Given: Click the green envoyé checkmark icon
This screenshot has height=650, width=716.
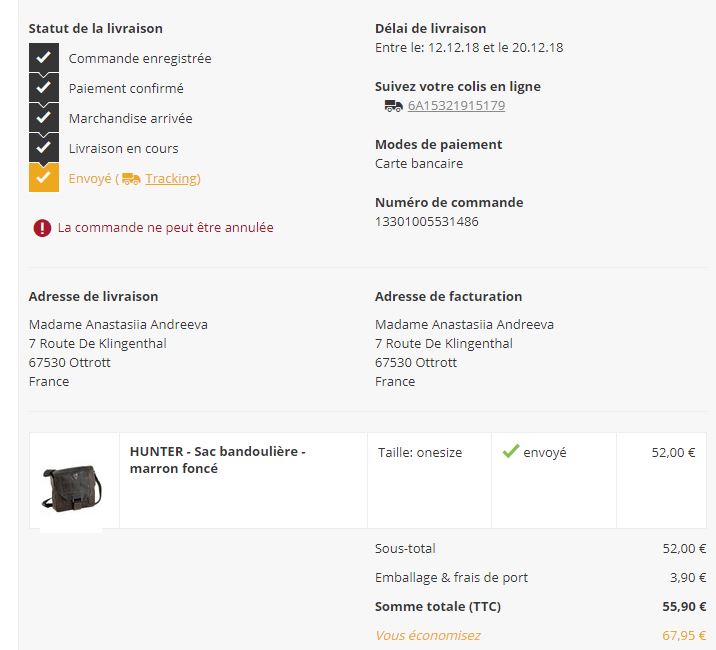Looking at the screenshot, I should tap(511, 451).
